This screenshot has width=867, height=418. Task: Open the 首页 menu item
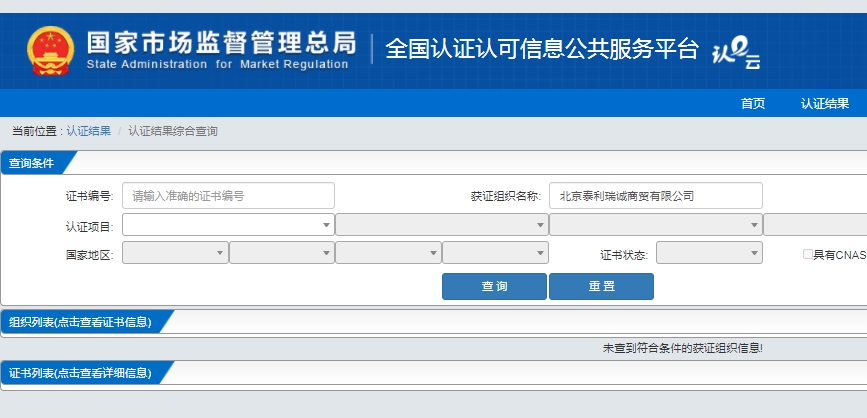(753, 103)
